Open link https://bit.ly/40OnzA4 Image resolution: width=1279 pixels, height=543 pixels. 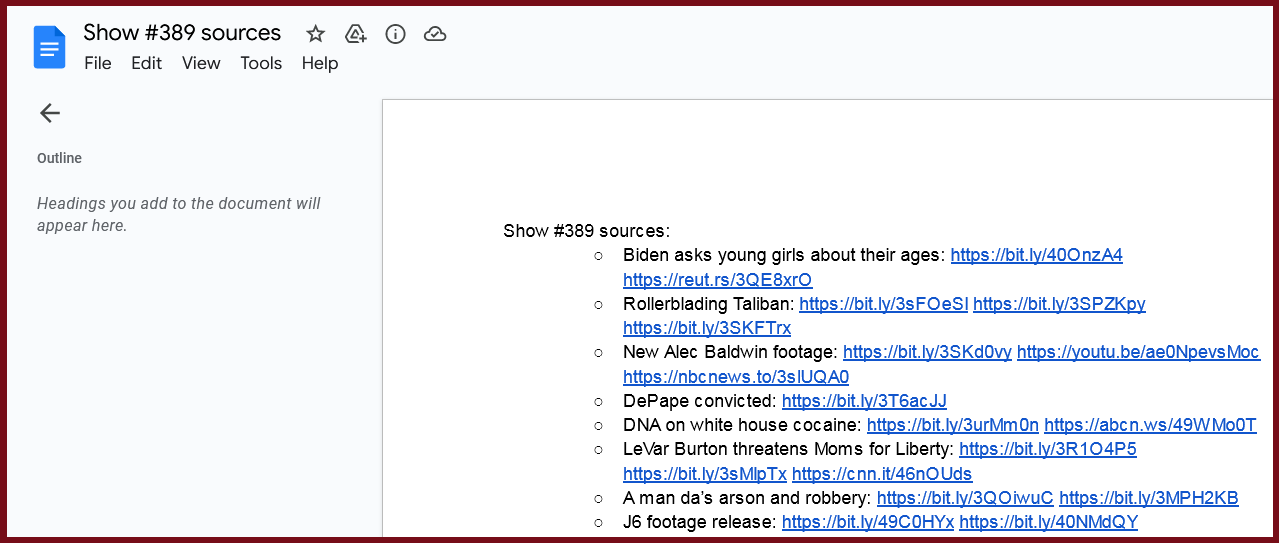[1037, 255]
